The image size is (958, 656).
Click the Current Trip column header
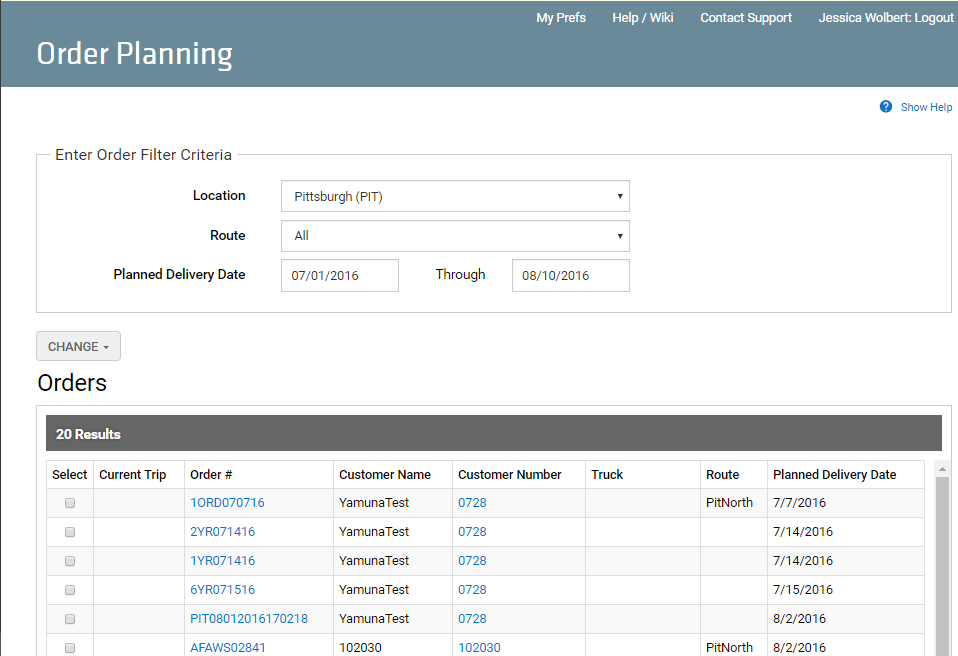pos(139,475)
